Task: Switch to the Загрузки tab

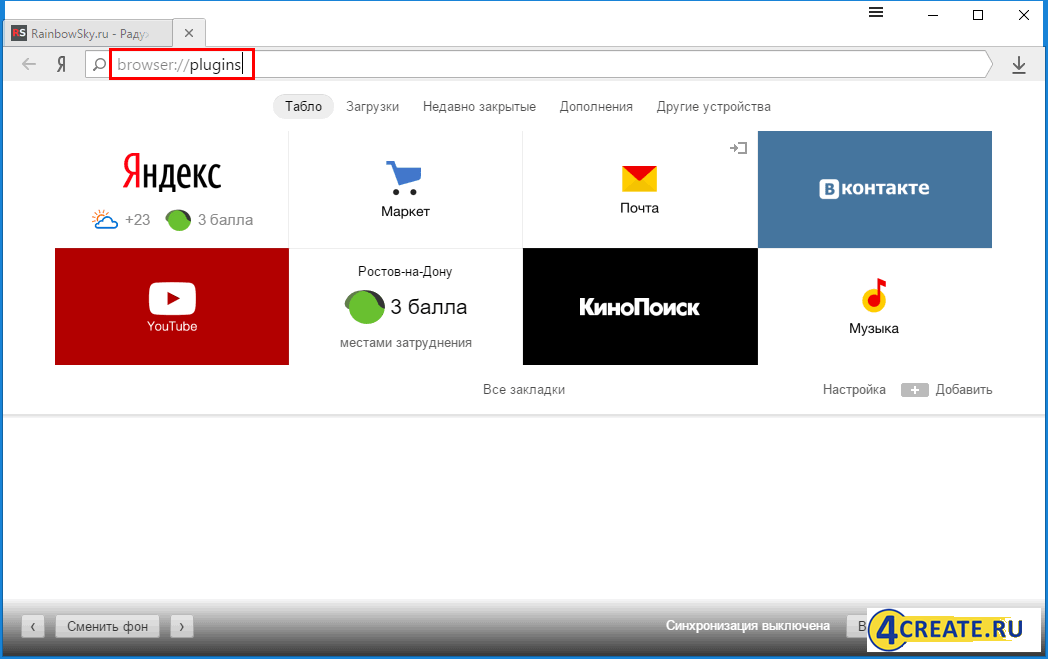Action: pyautogui.click(x=372, y=107)
